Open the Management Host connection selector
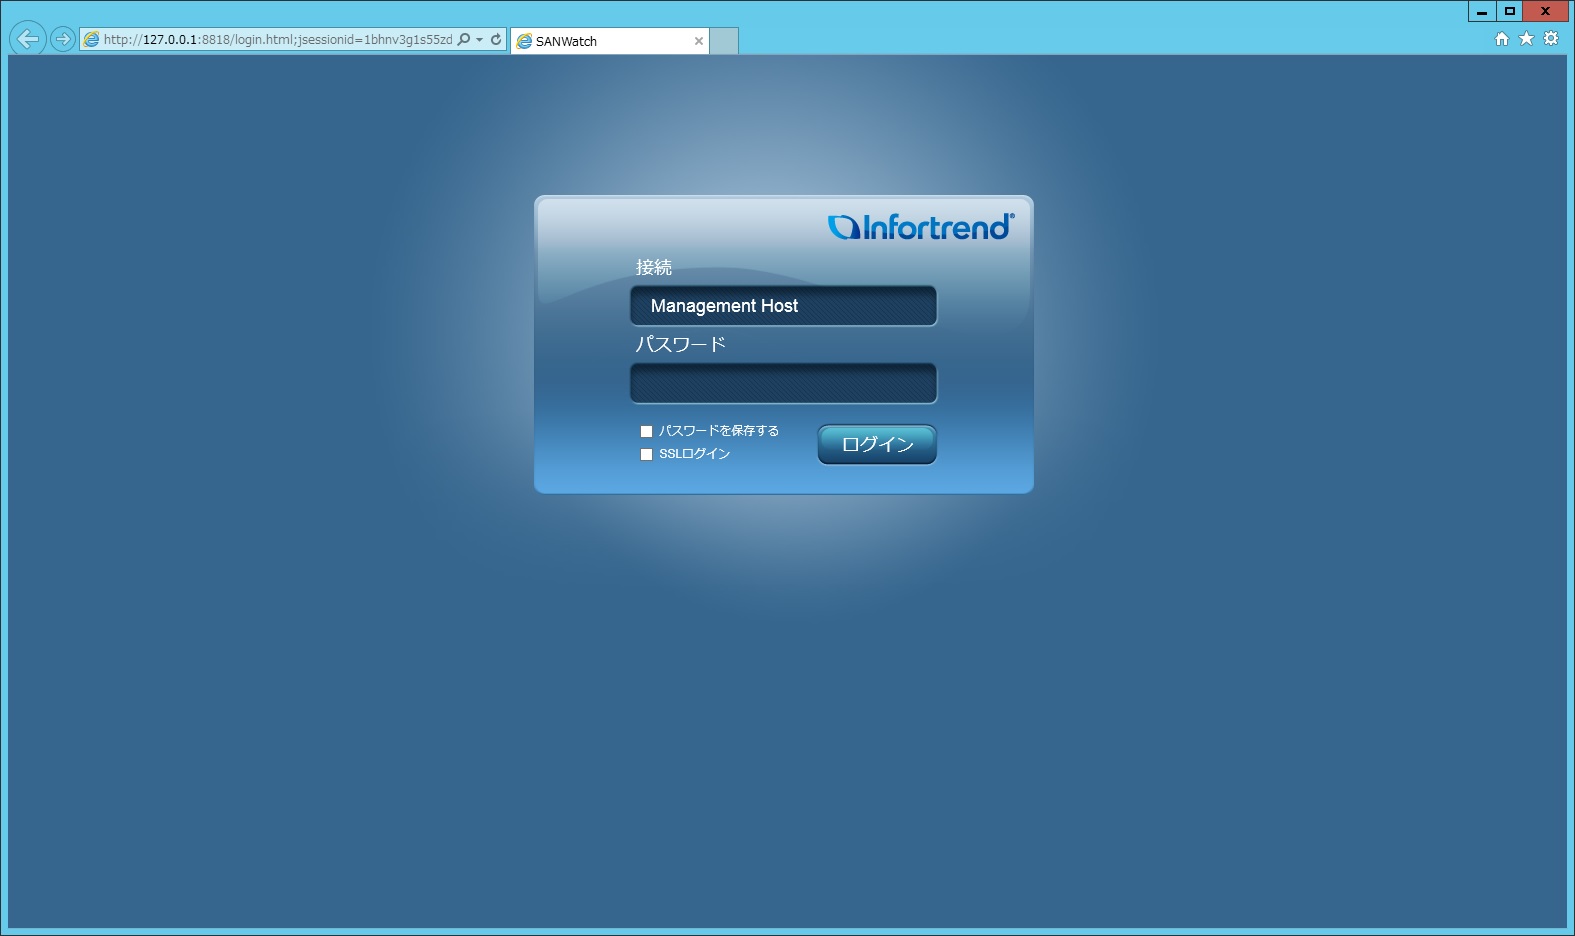Image resolution: width=1575 pixels, height=936 pixels. pos(783,306)
